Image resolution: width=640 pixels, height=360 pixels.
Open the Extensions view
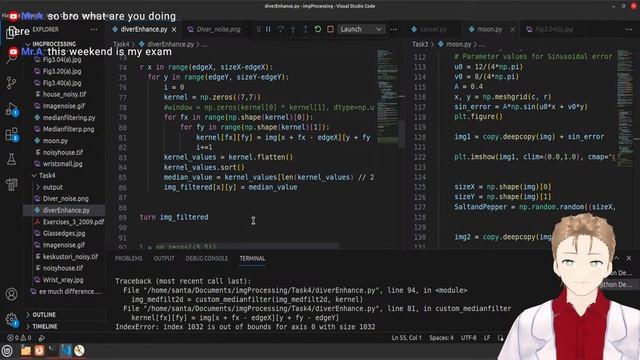[11, 134]
